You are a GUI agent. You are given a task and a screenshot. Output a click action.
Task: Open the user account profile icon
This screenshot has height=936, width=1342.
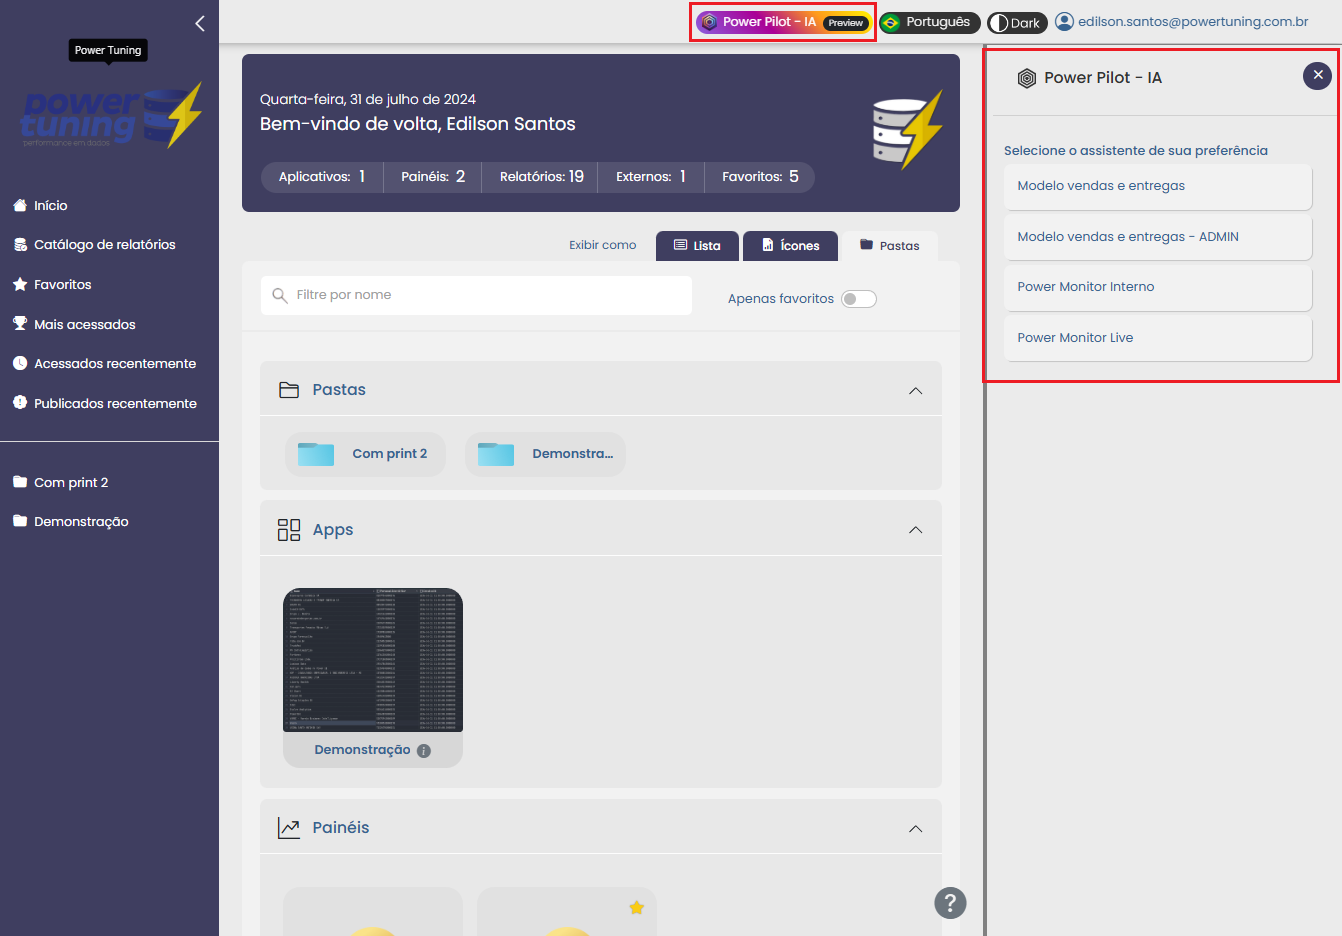click(x=1064, y=22)
